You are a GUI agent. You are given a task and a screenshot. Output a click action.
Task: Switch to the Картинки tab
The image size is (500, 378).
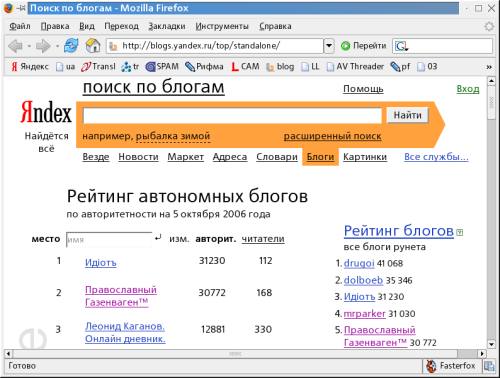tap(365, 157)
